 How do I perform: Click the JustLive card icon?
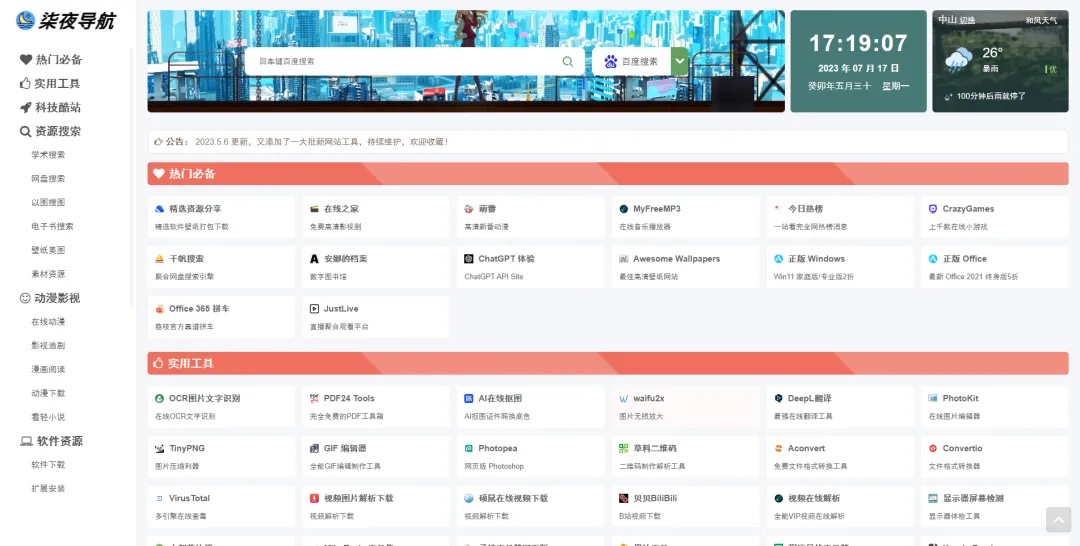(x=315, y=309)
